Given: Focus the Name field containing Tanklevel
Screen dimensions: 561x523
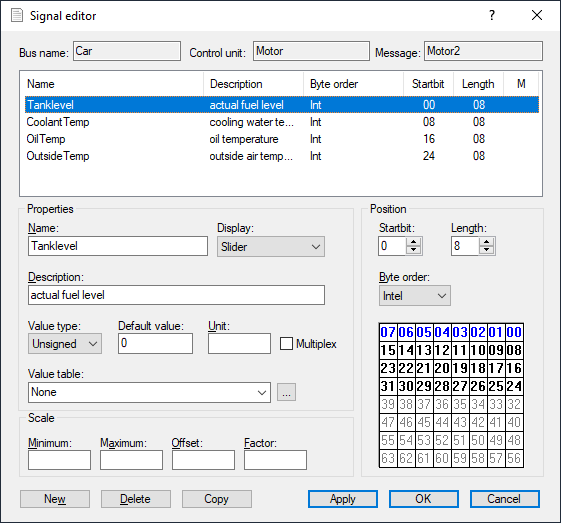Looking at the screenshot, I should [118, 246].
